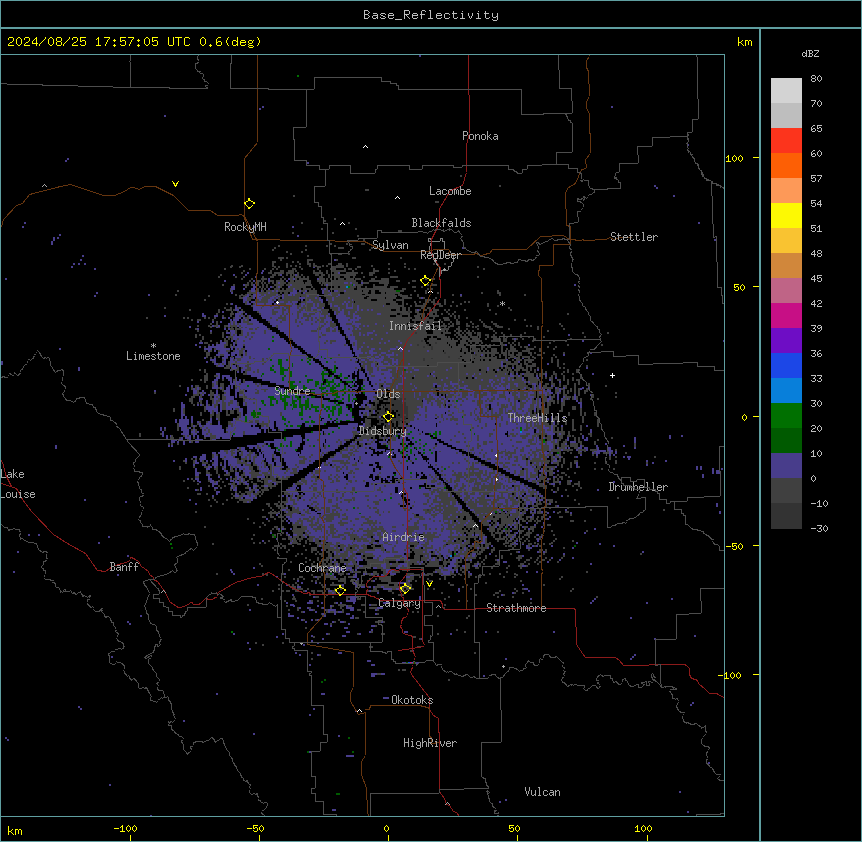Click the HighRiver label
The width and height of the screenshot is (862, 842).
430,743
